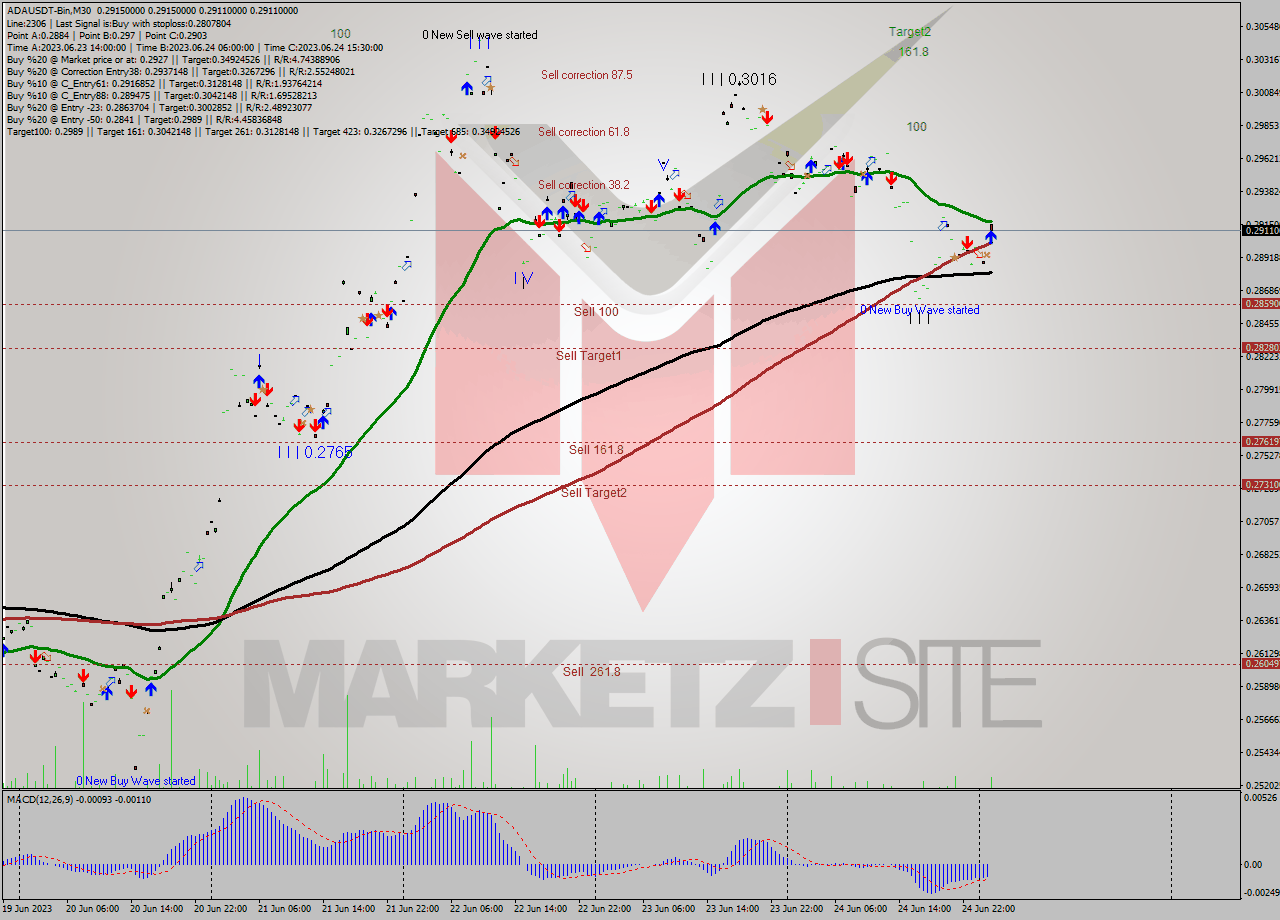
Task: Select the 0.26825 price axis value
Action: [1262, 555]
